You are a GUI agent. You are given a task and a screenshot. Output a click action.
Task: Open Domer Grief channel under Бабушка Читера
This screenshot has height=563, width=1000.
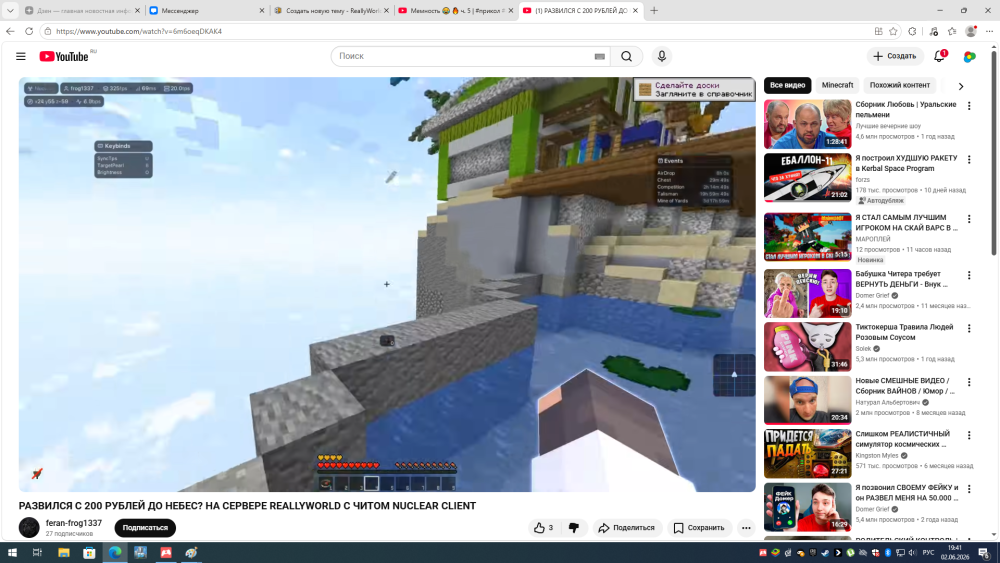click(872, 295)
